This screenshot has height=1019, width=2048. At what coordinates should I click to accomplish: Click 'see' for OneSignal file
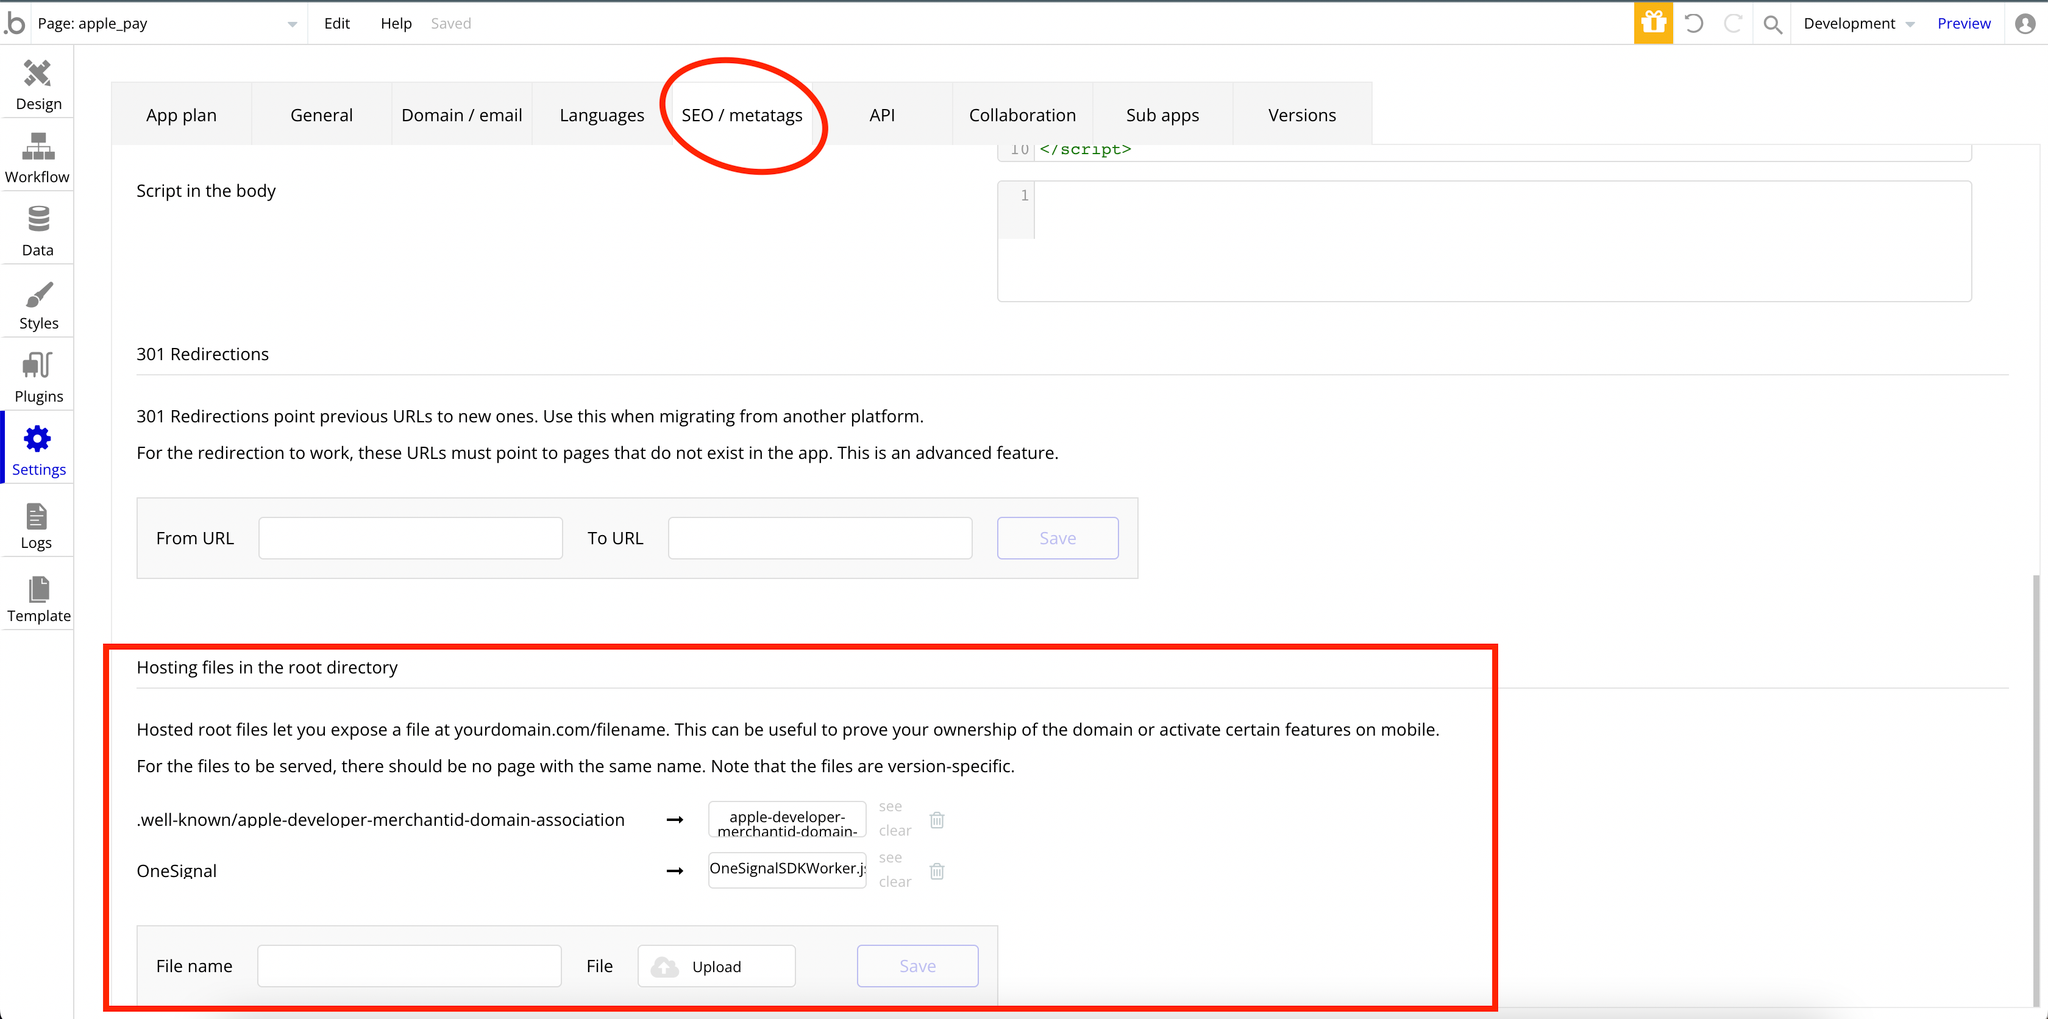click(890, 857)
